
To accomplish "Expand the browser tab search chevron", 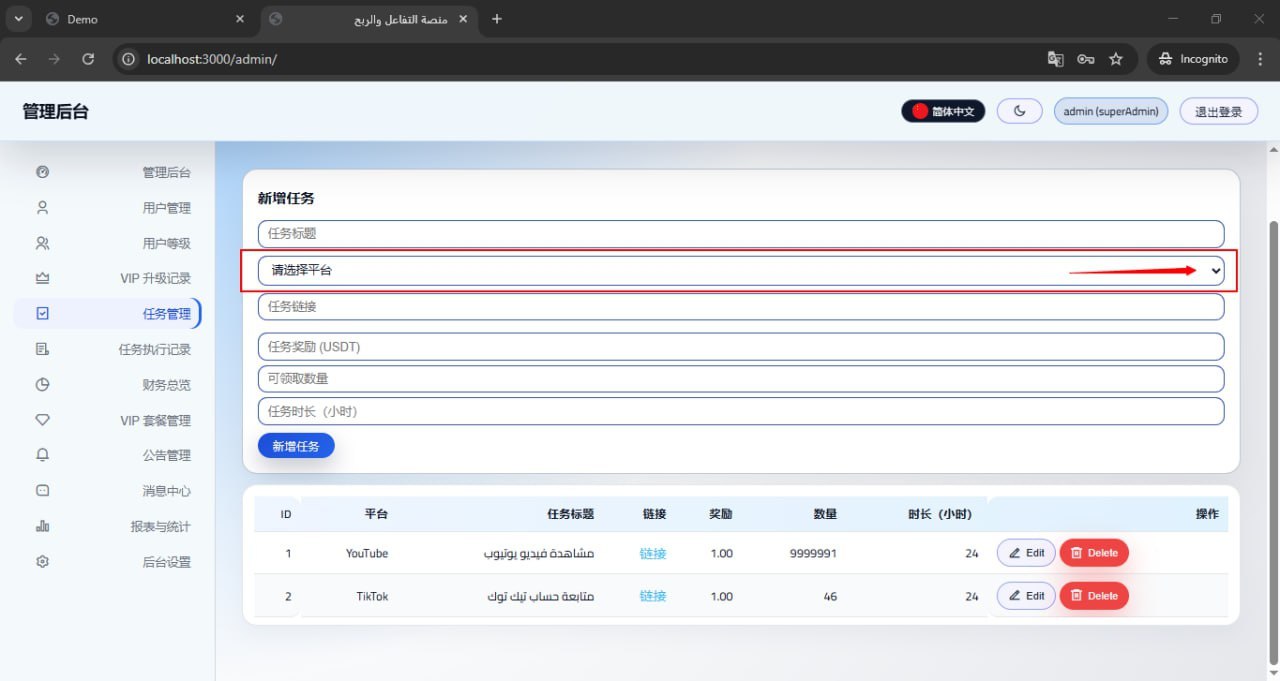I will point(18,19).
